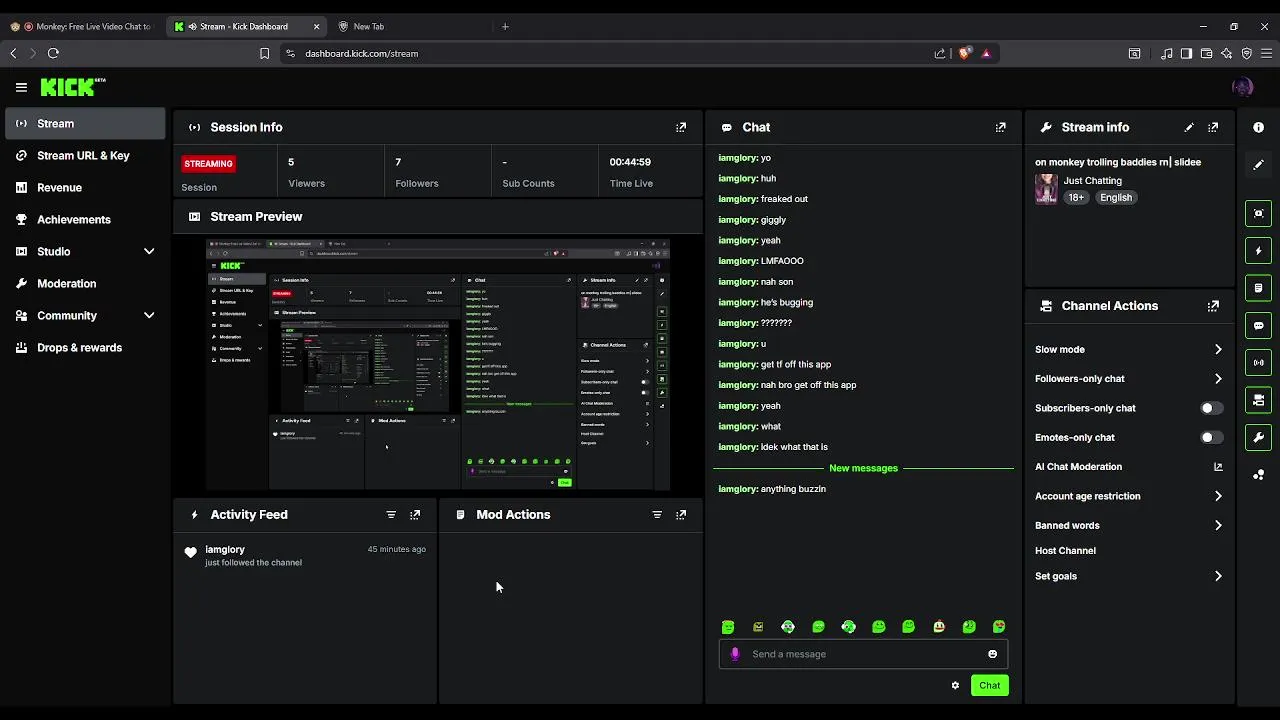The width and height of the screenshot is (1280, 720).
Task: Click the share icon in the address bar
Action: pyautogui.click(x=940, y=53)
